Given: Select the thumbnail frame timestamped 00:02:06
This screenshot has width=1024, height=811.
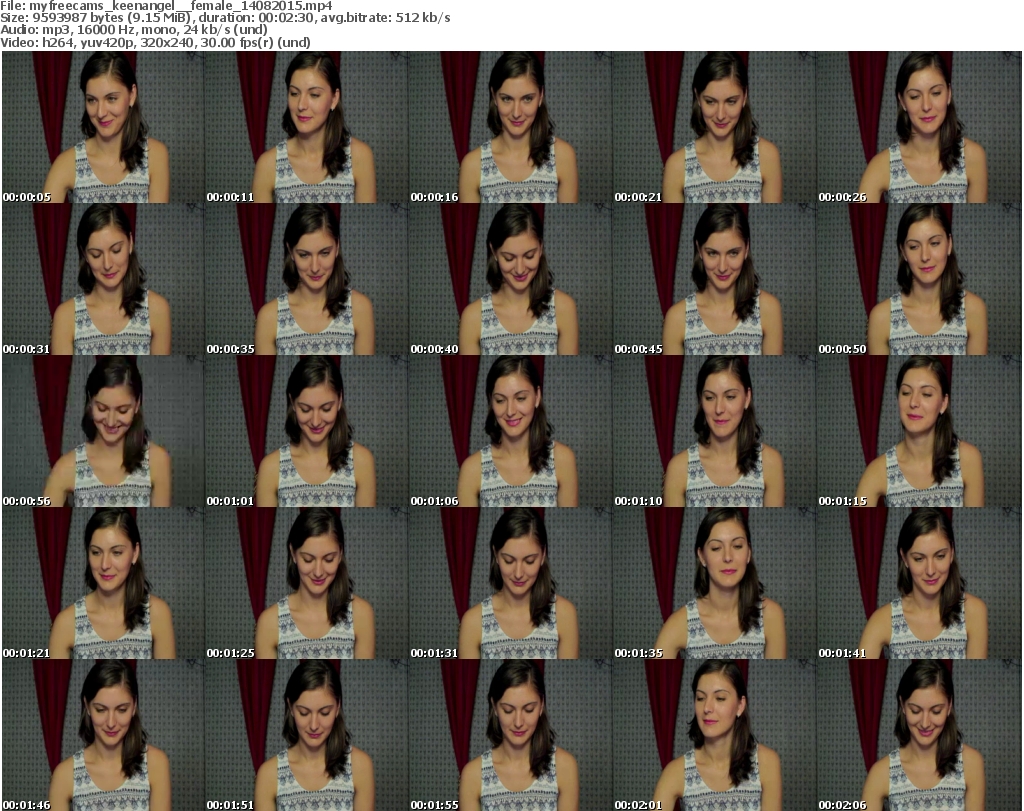Looking at the screenshot, I should (919, 735).
